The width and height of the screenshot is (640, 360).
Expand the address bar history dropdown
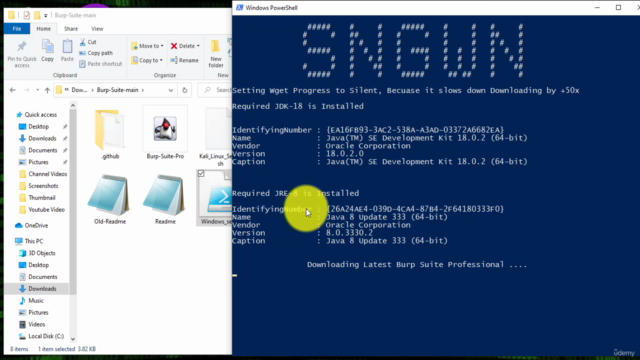pos(171,90)
